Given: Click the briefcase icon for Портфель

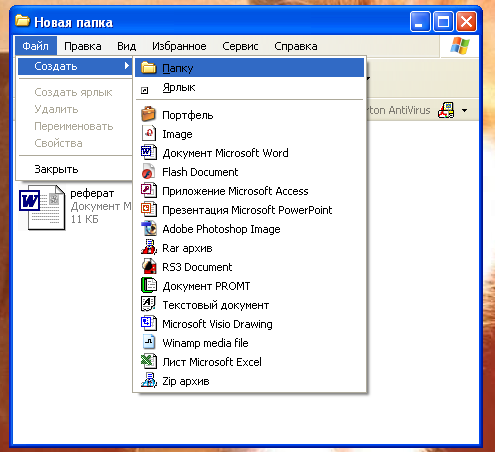Looking at the screenshot, I should pos(148,114).
